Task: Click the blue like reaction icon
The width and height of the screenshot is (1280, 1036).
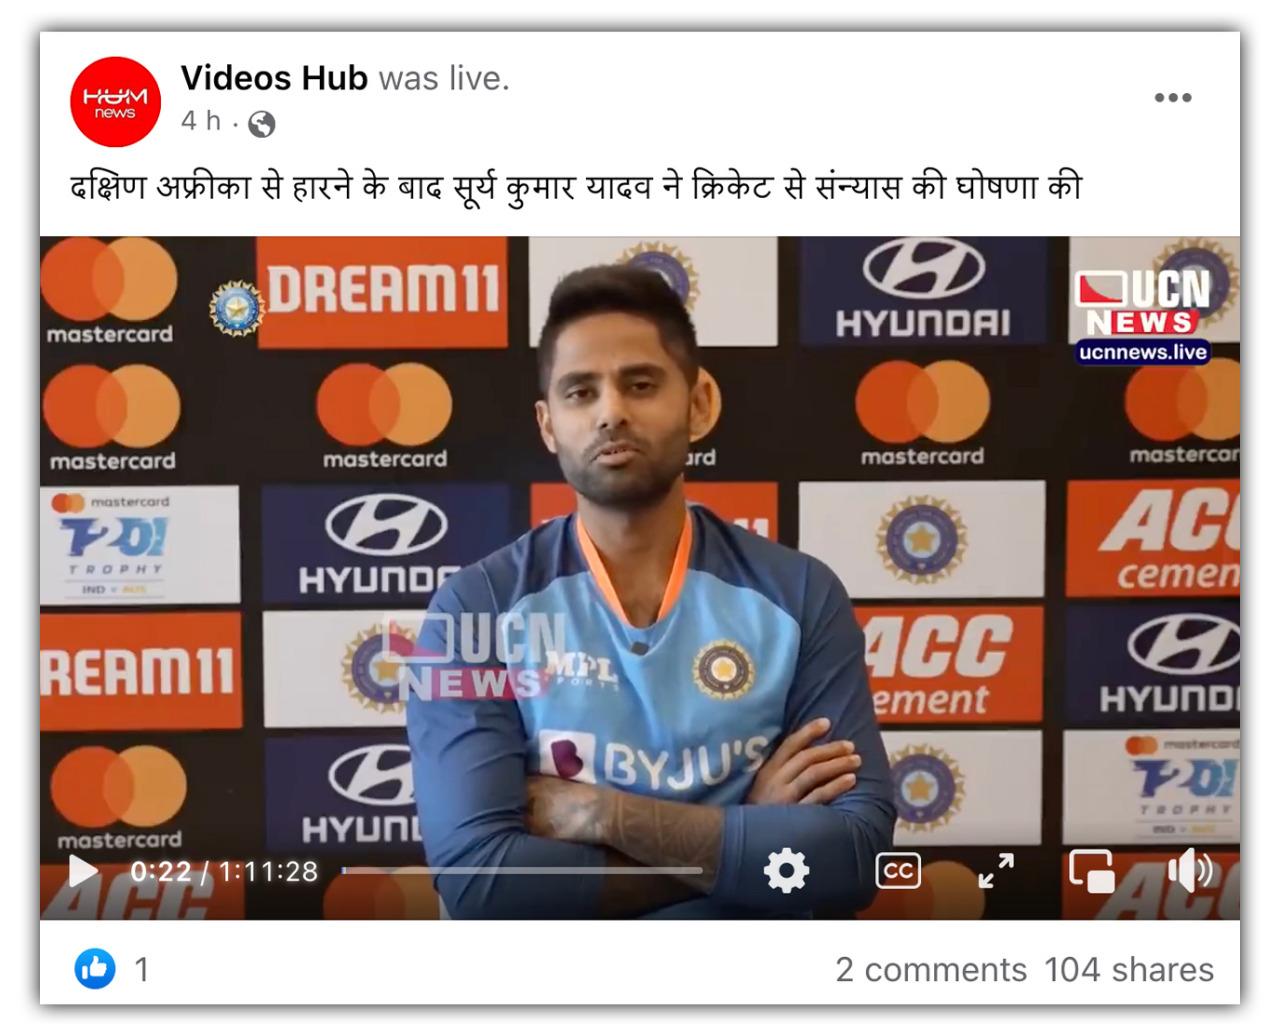Action: click(x=95, y=968)
